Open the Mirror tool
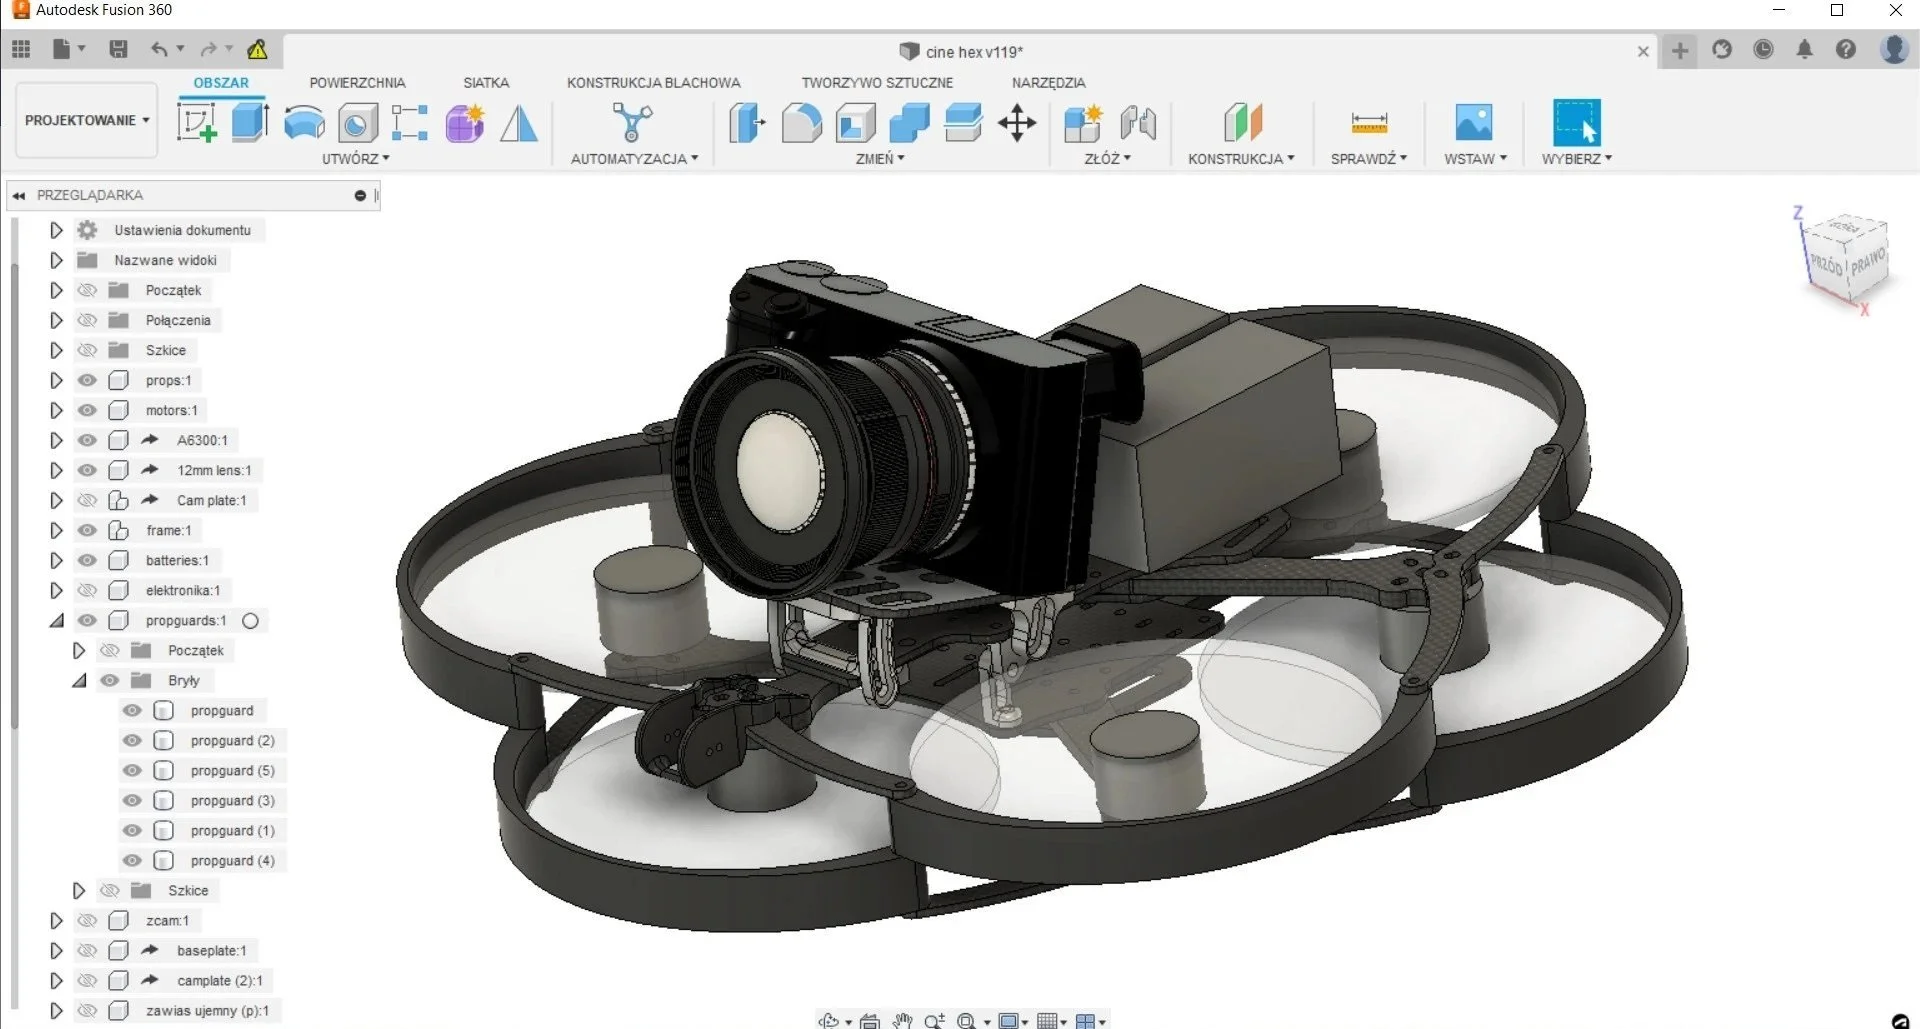 (519, 122)
